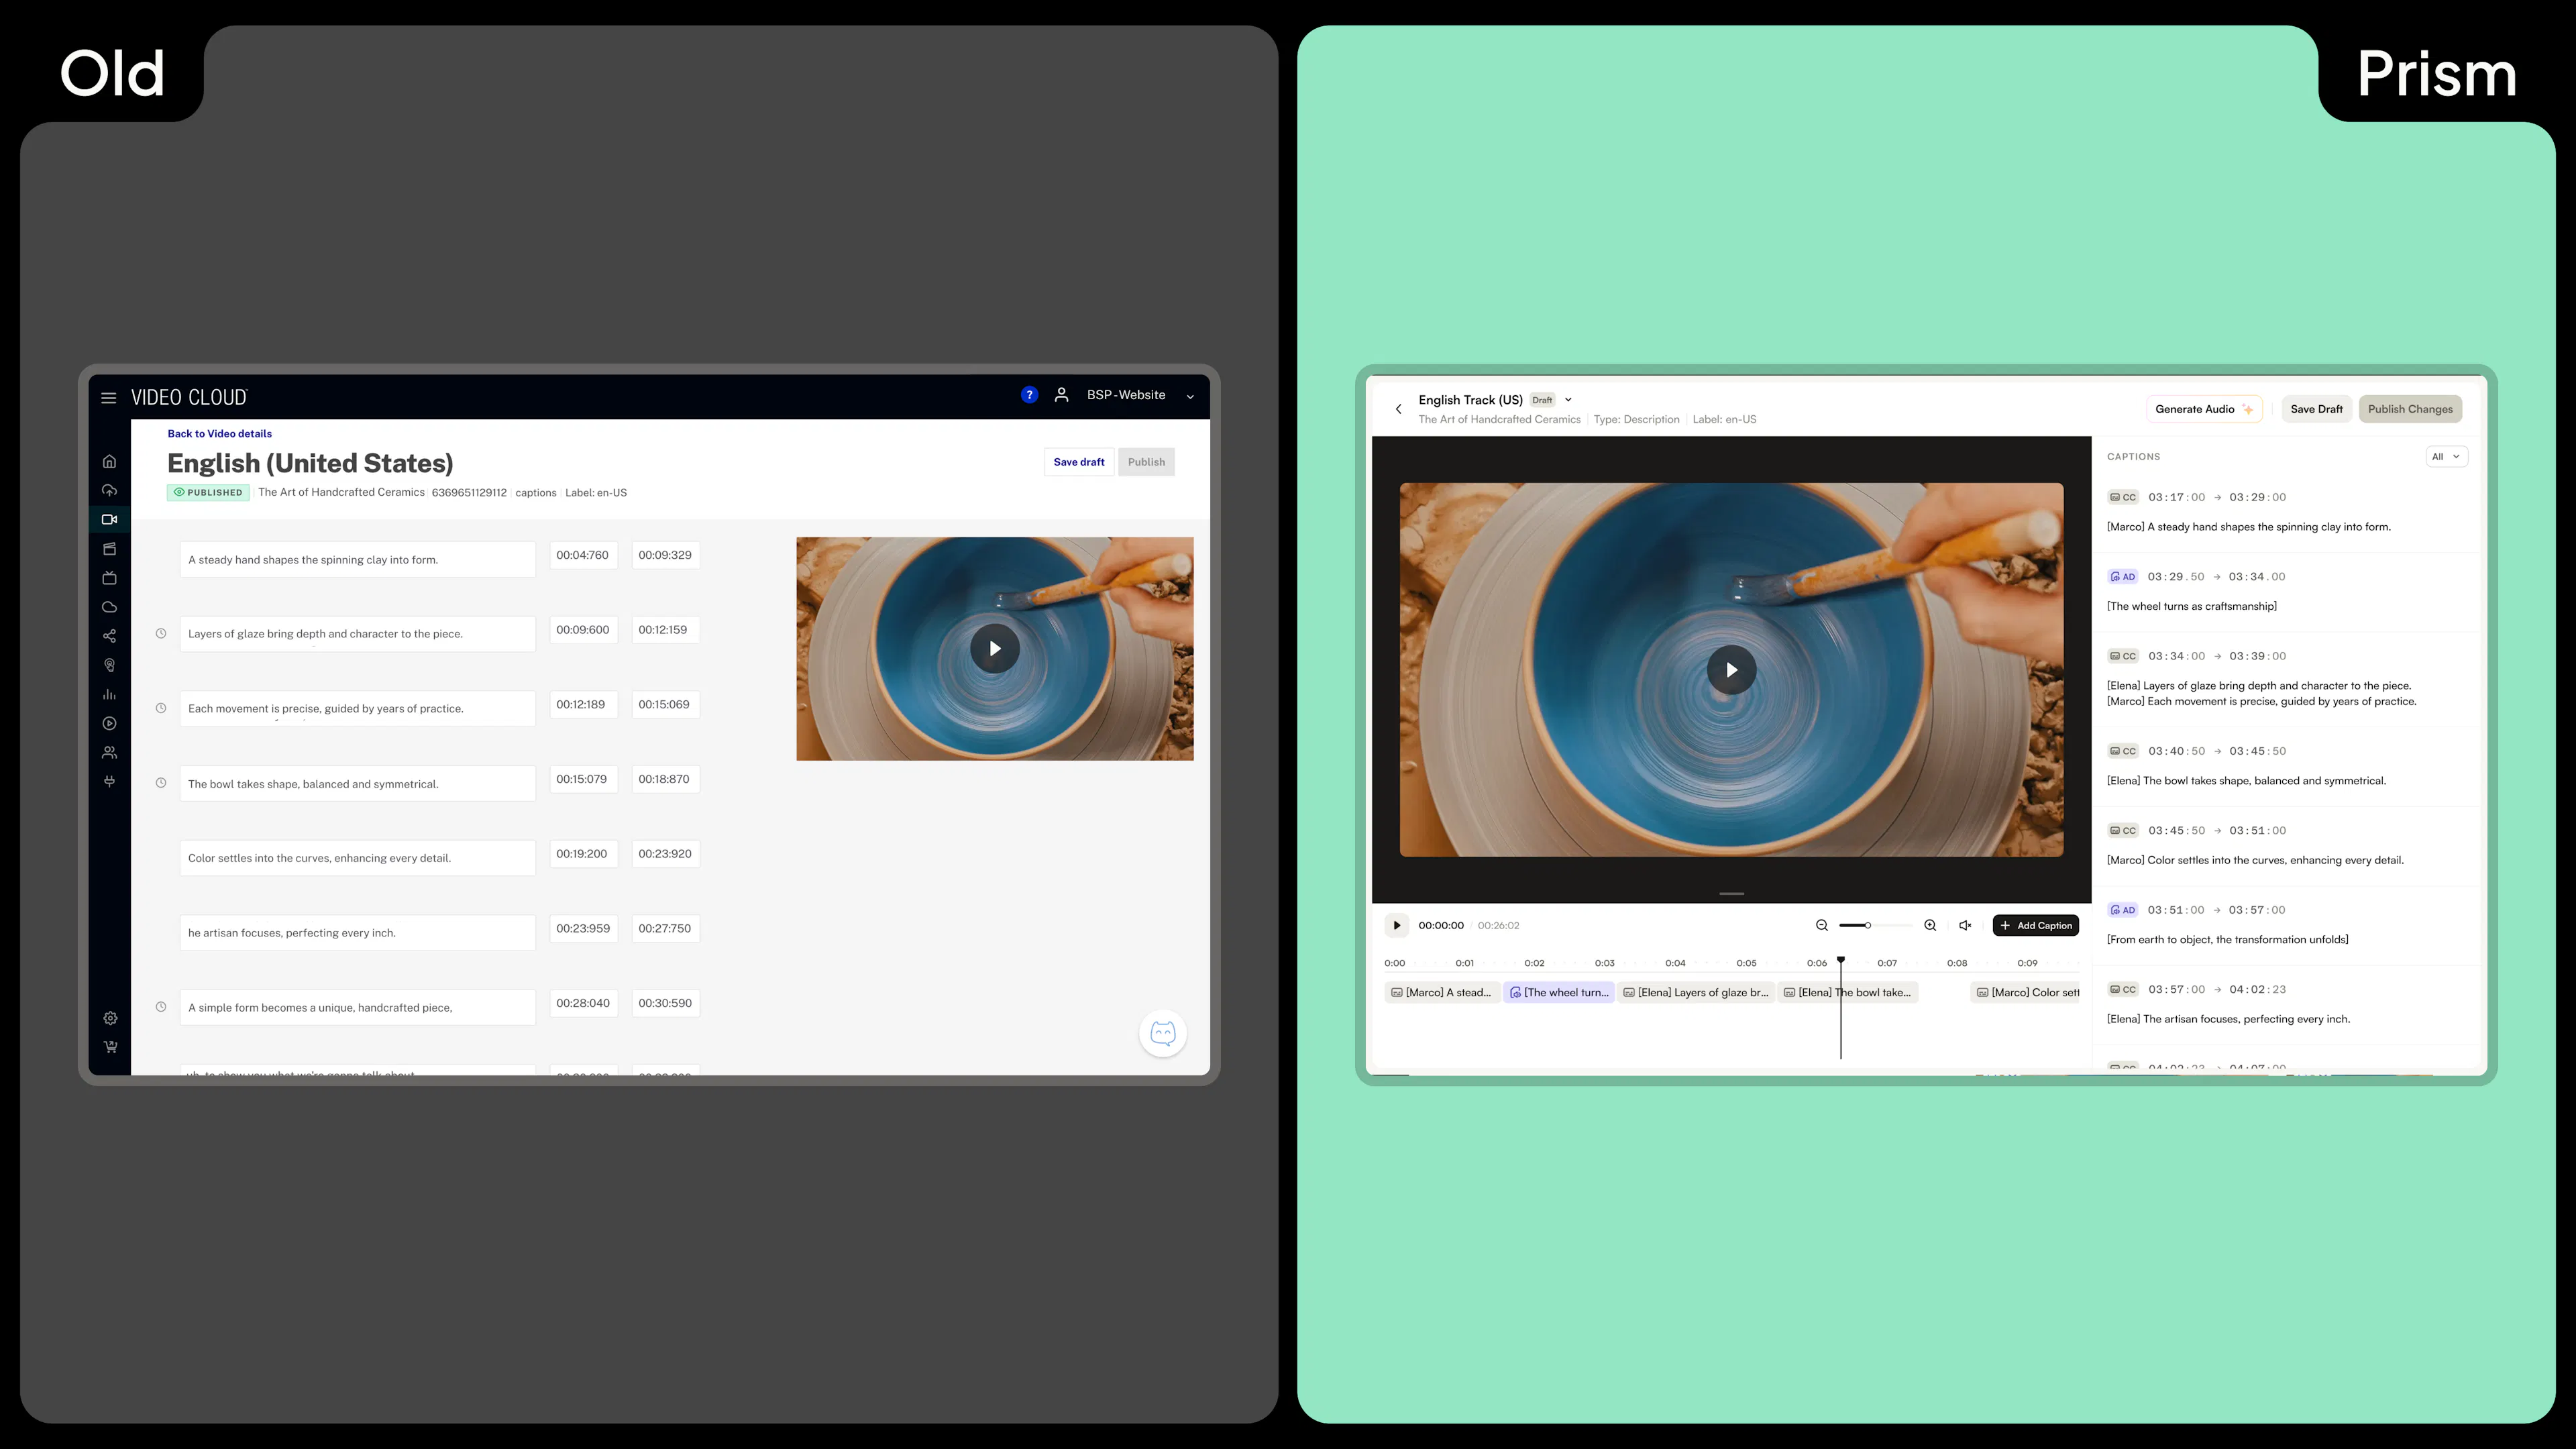The height and width of the screenshot is (1449, 2576).
Task: Click the Publish button in Old editor
Action: pos(1146,462)
